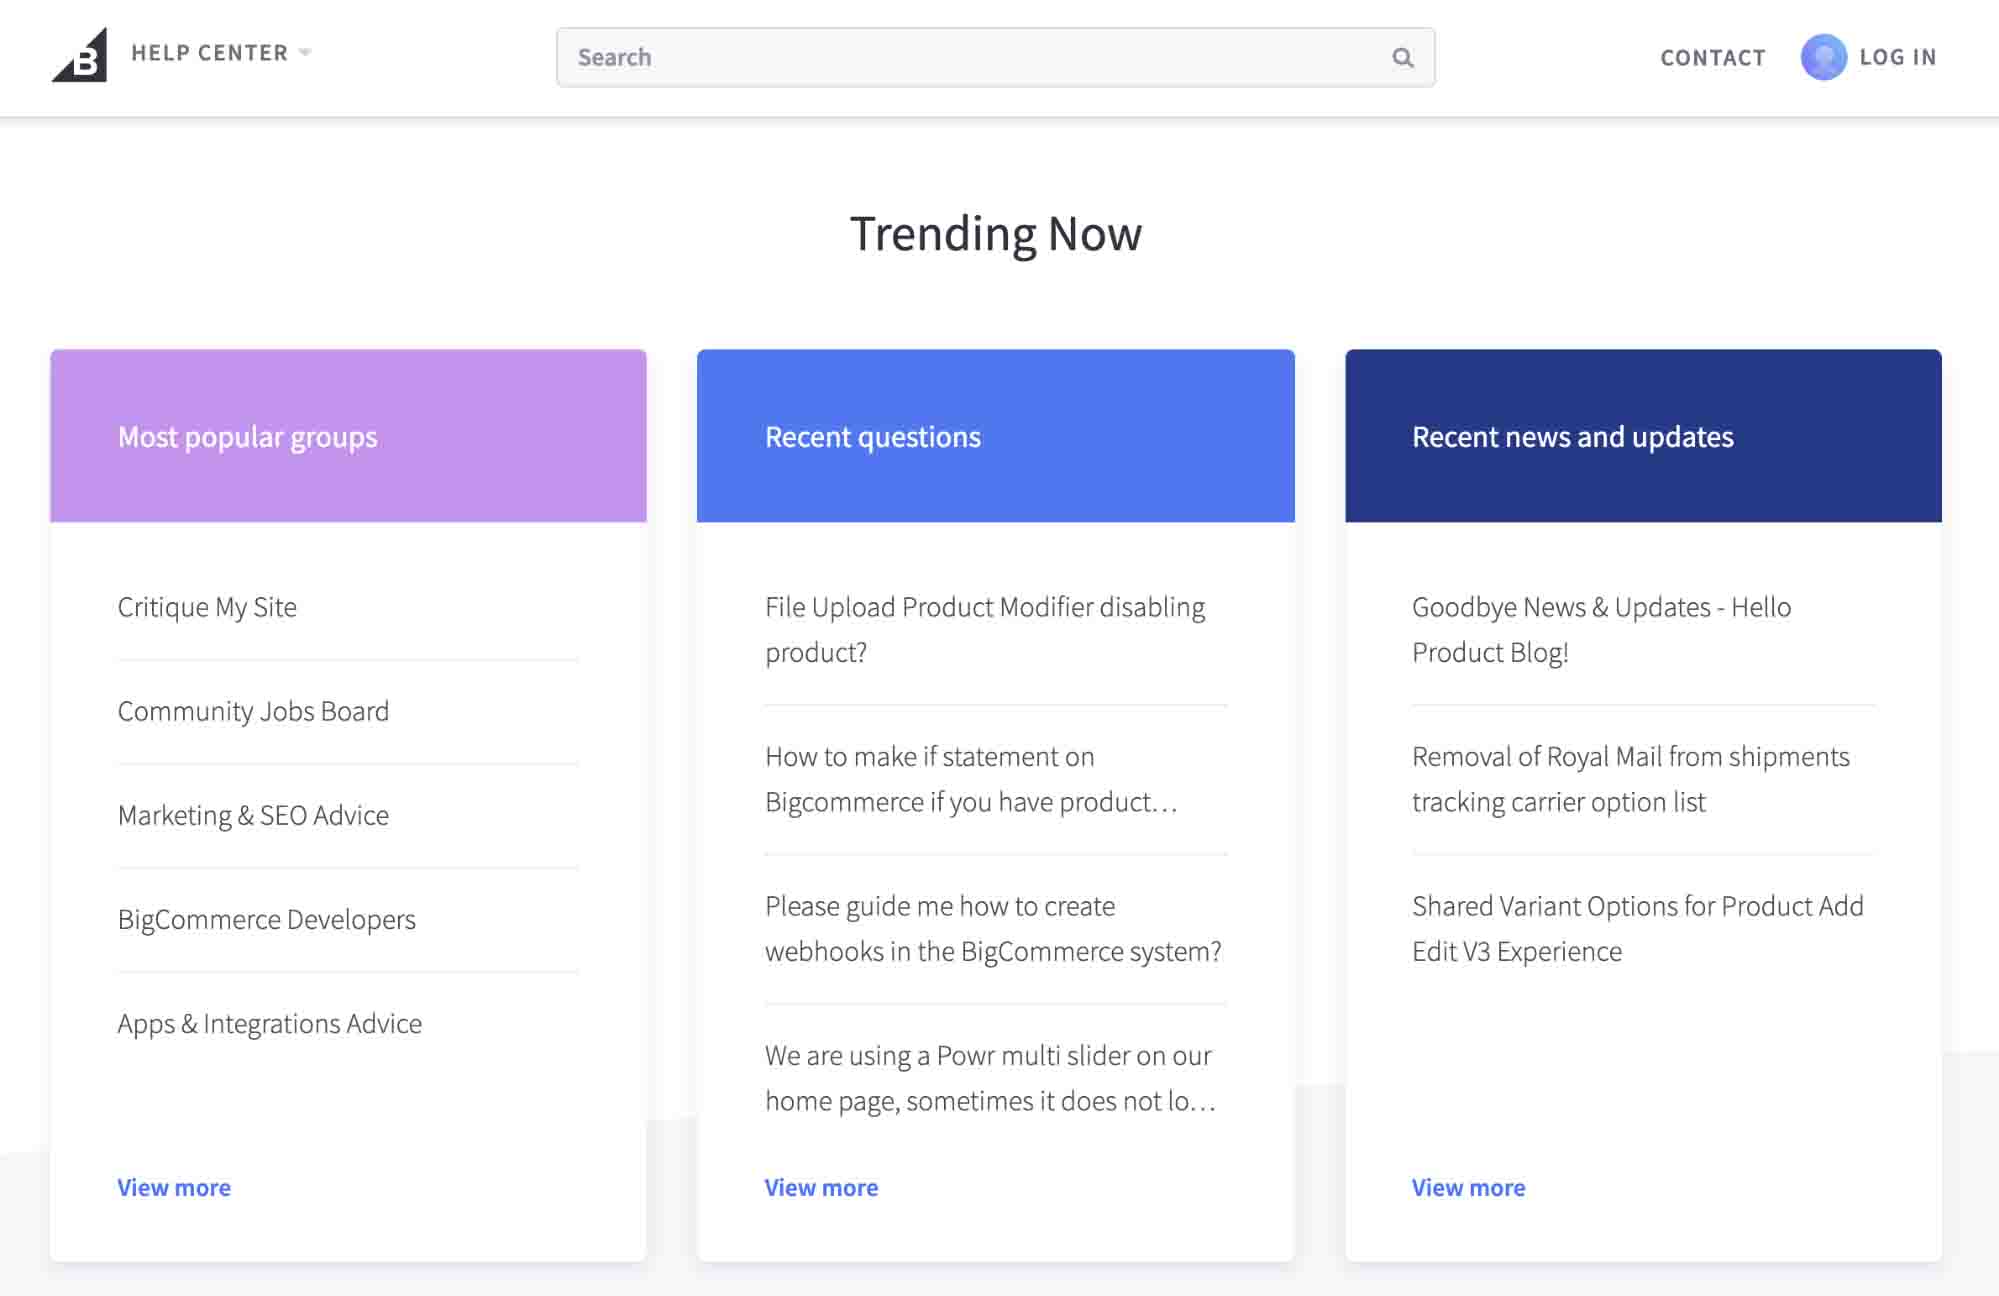The height and width of the screenshot is (1296, 1999).
Task: Click BigCommerce Developers group item
Action: pyautogui.click(x=267, y=919)
